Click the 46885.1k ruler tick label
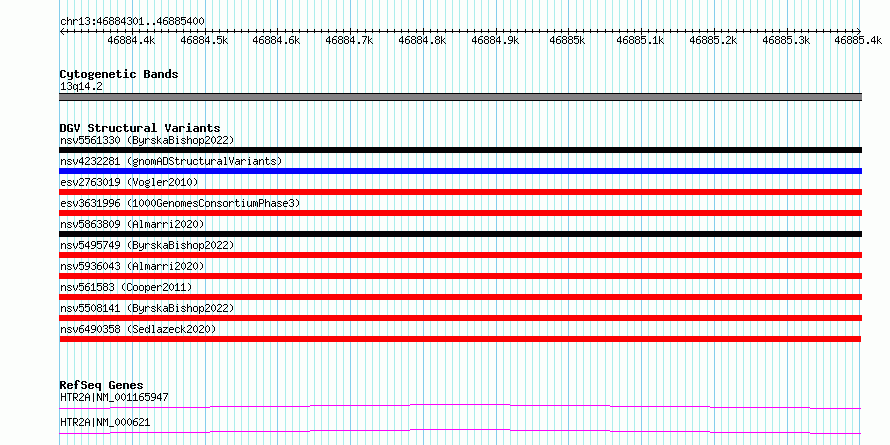This screenshot has width=890, height=445. [640, 40]
